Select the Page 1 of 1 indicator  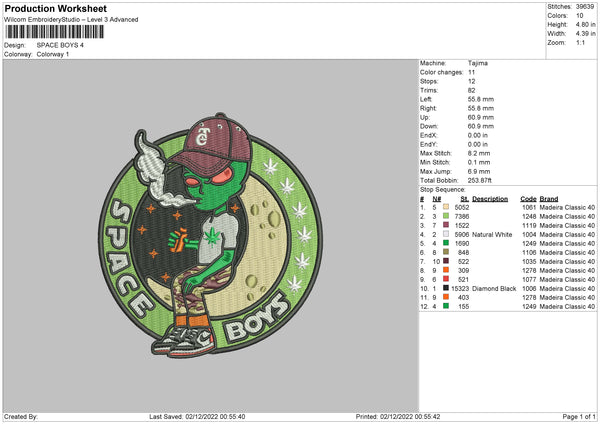coord(579,416)
